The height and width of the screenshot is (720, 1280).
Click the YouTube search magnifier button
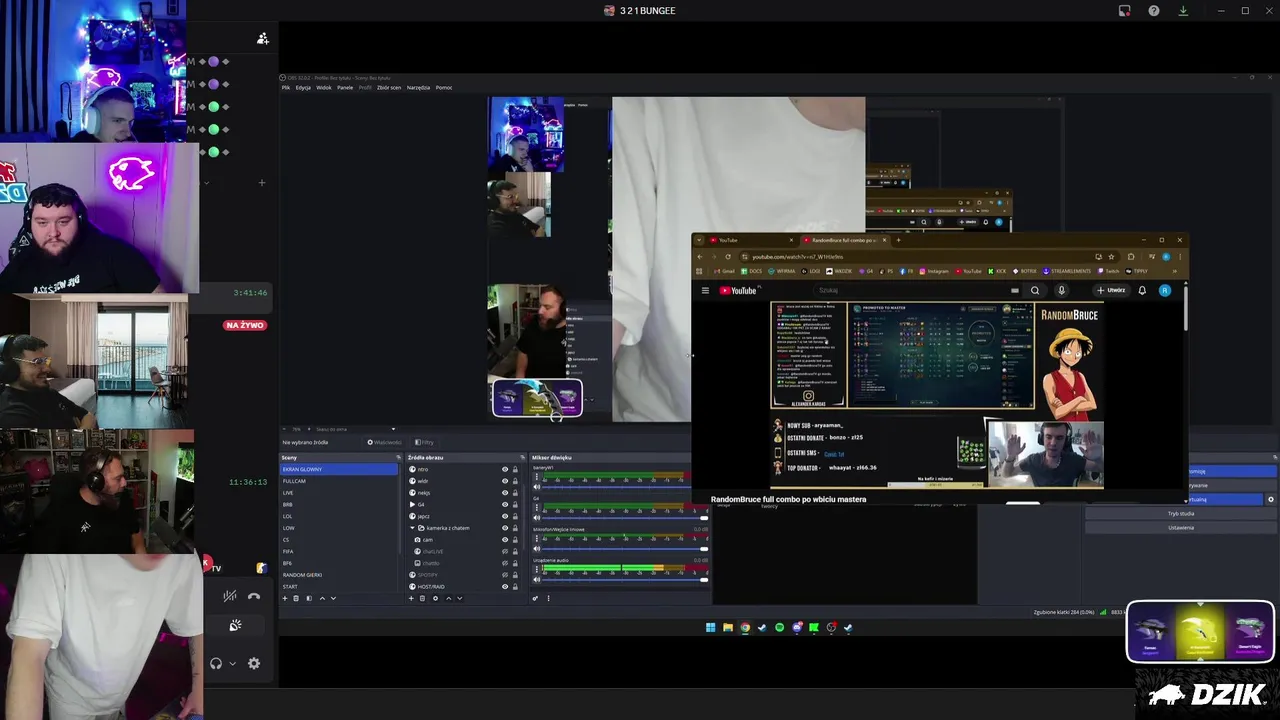pyautogui.click(x=1035, y=290)
